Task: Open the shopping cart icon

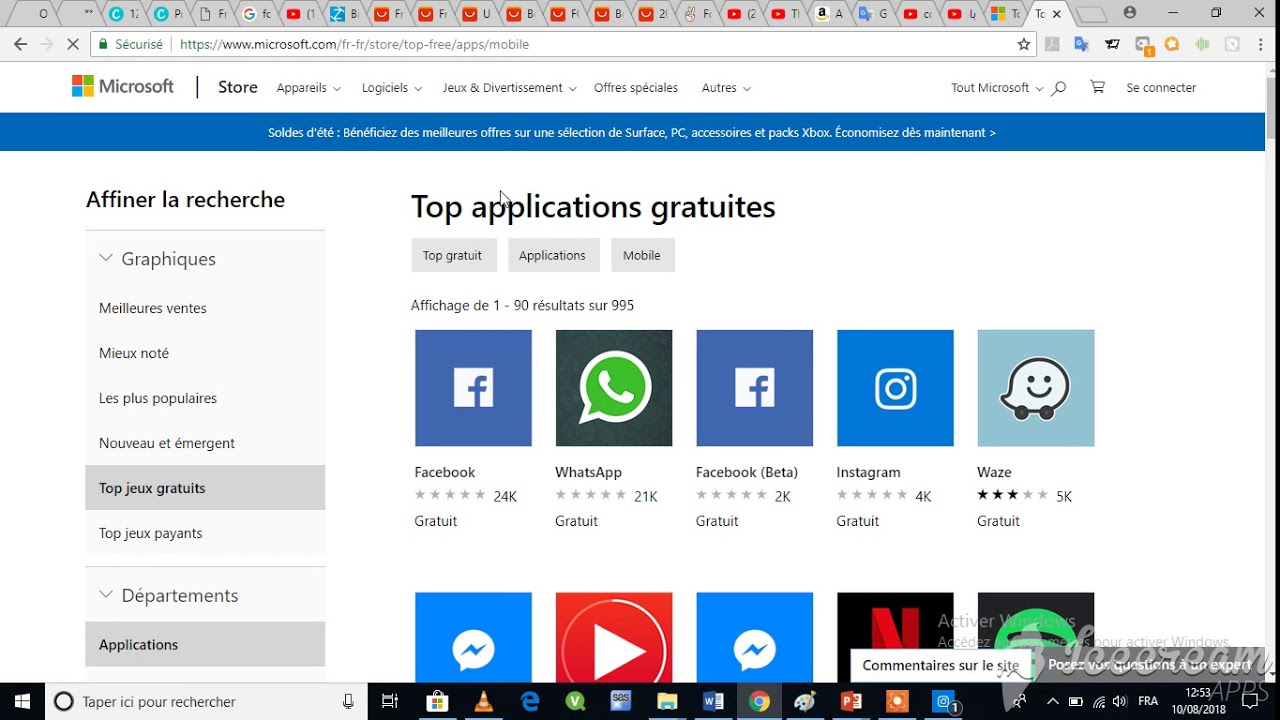Action: (x=1097, y=87)
